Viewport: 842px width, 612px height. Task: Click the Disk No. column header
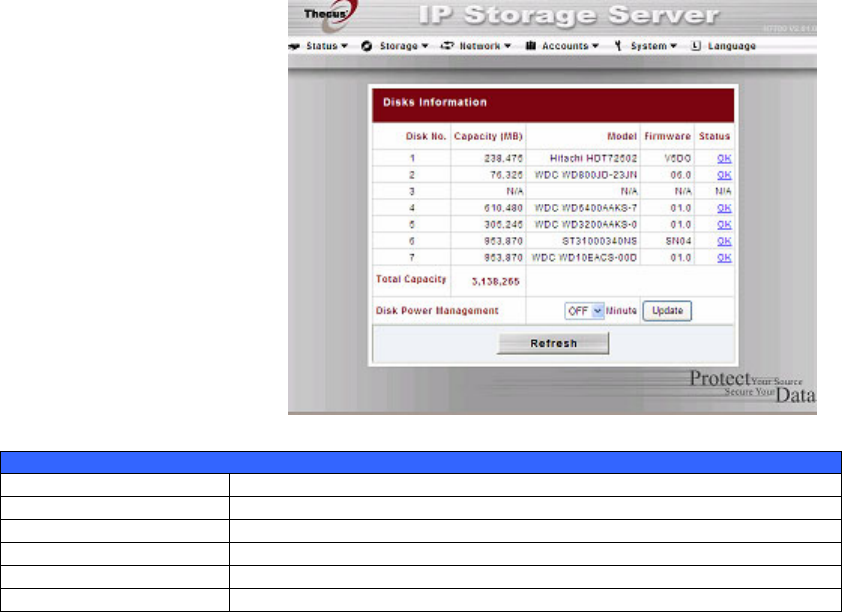tap(426, 136)
